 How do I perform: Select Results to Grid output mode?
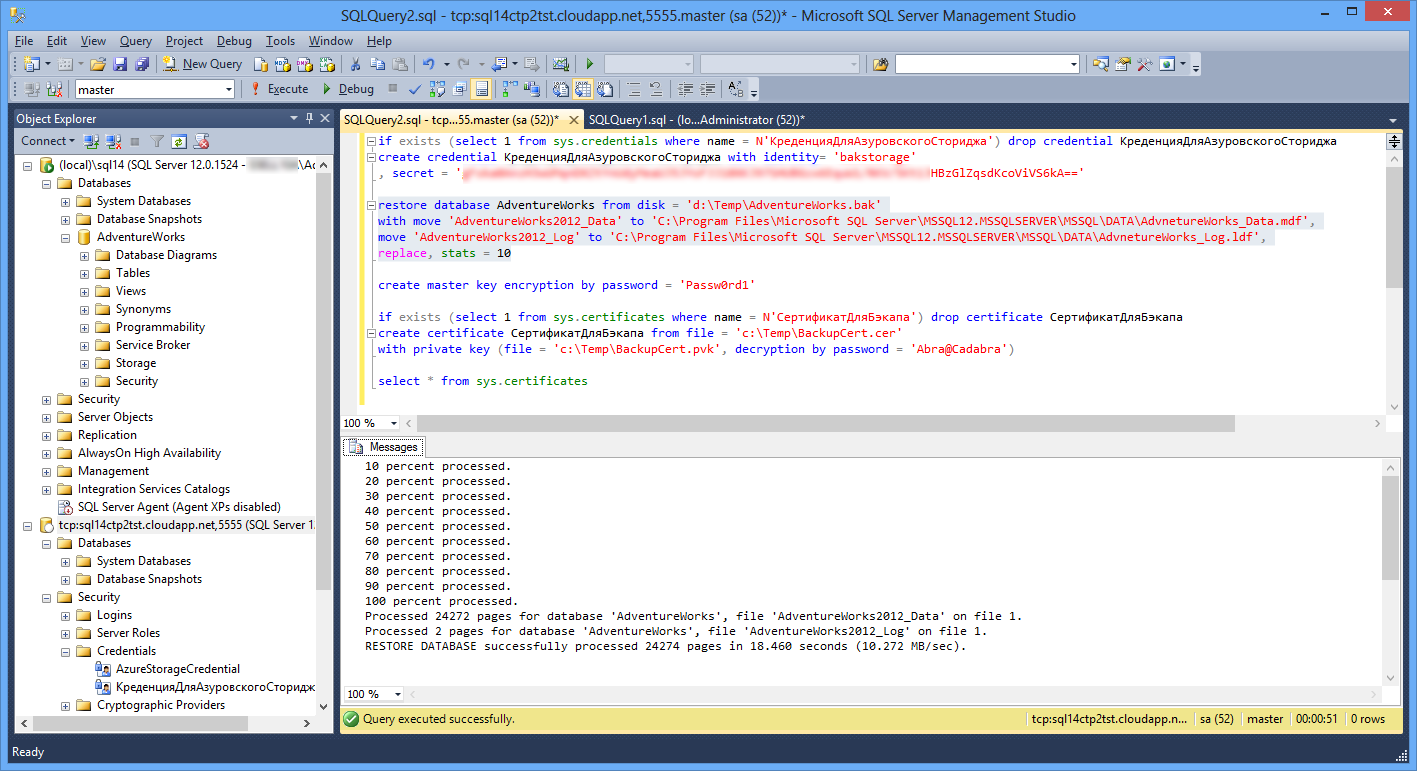point(582,89)
